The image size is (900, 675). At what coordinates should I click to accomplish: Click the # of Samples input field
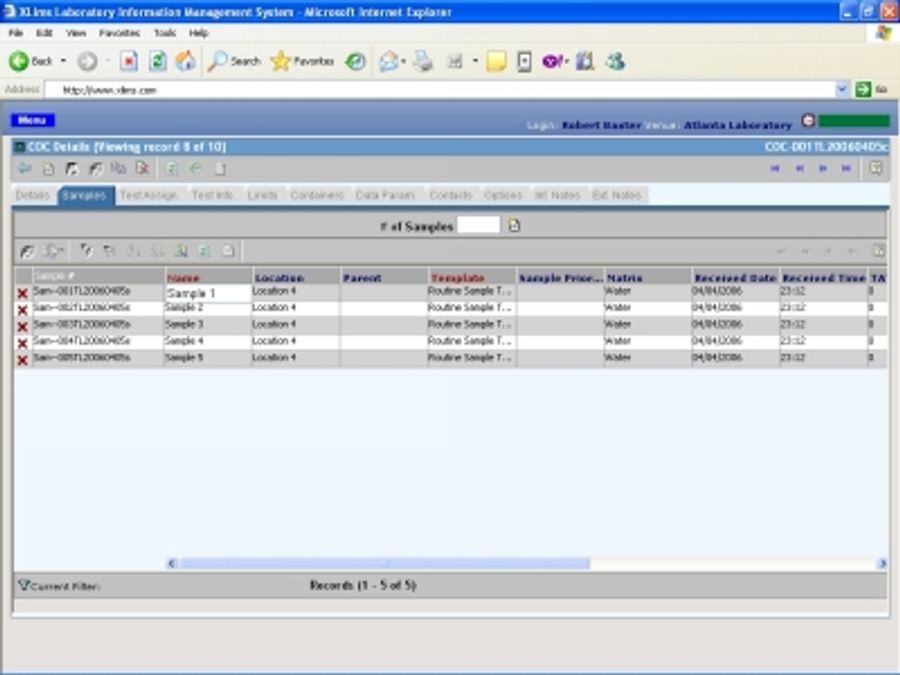click(479, 225)
